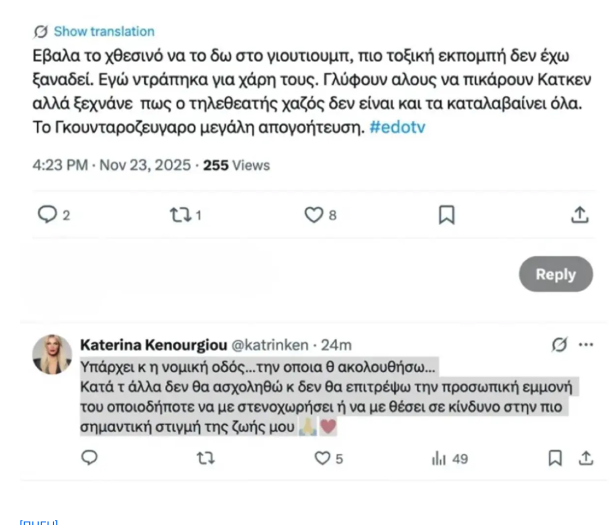Repost Katerina's reply
611x525 pixels.
point(205,458)
